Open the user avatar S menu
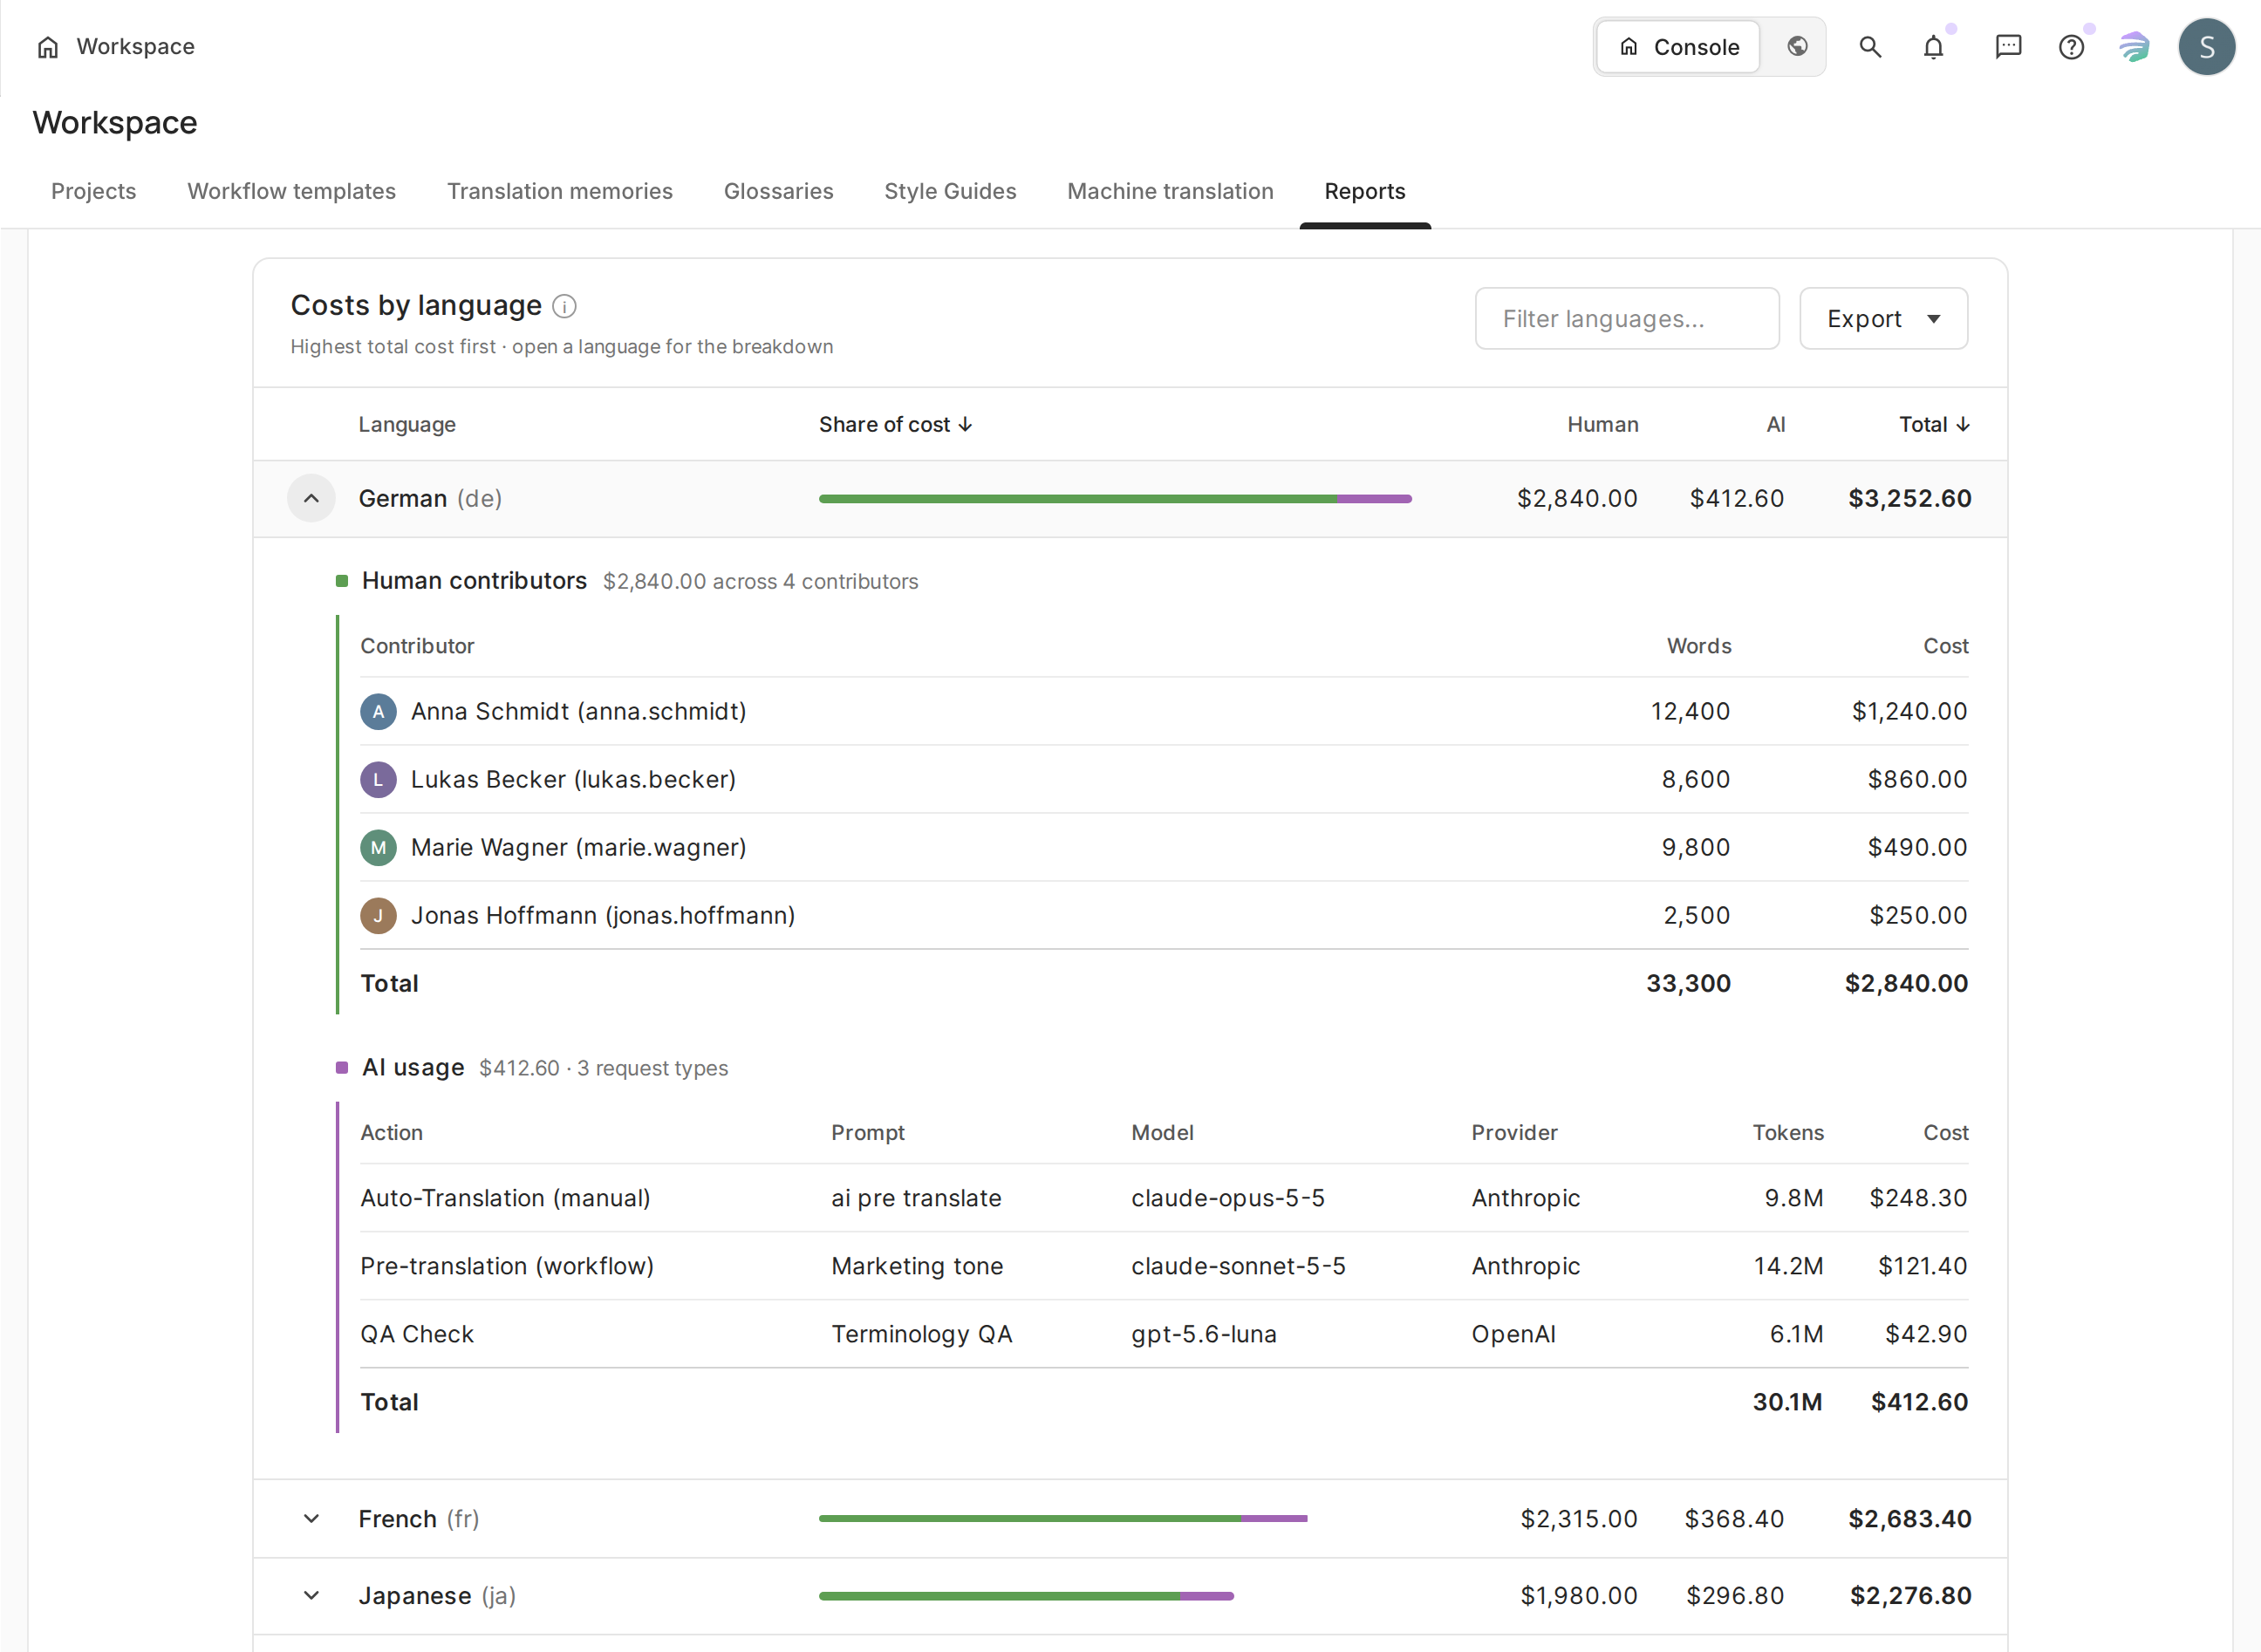This screenshot has height=1652, width=2261. [x=2206, y=47]
